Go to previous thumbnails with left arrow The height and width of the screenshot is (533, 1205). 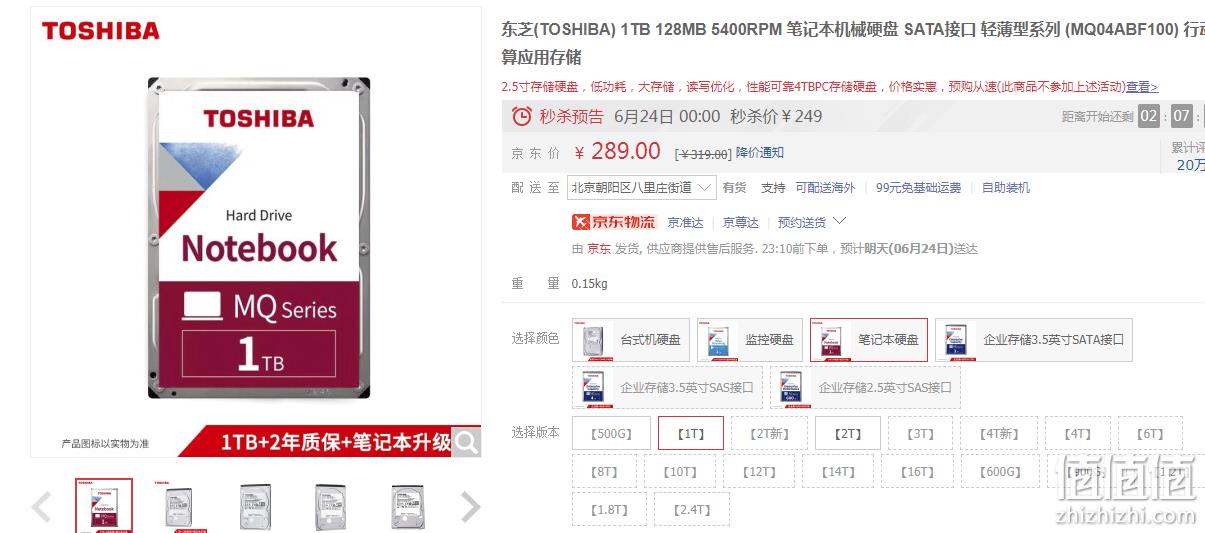coord(41,507)
